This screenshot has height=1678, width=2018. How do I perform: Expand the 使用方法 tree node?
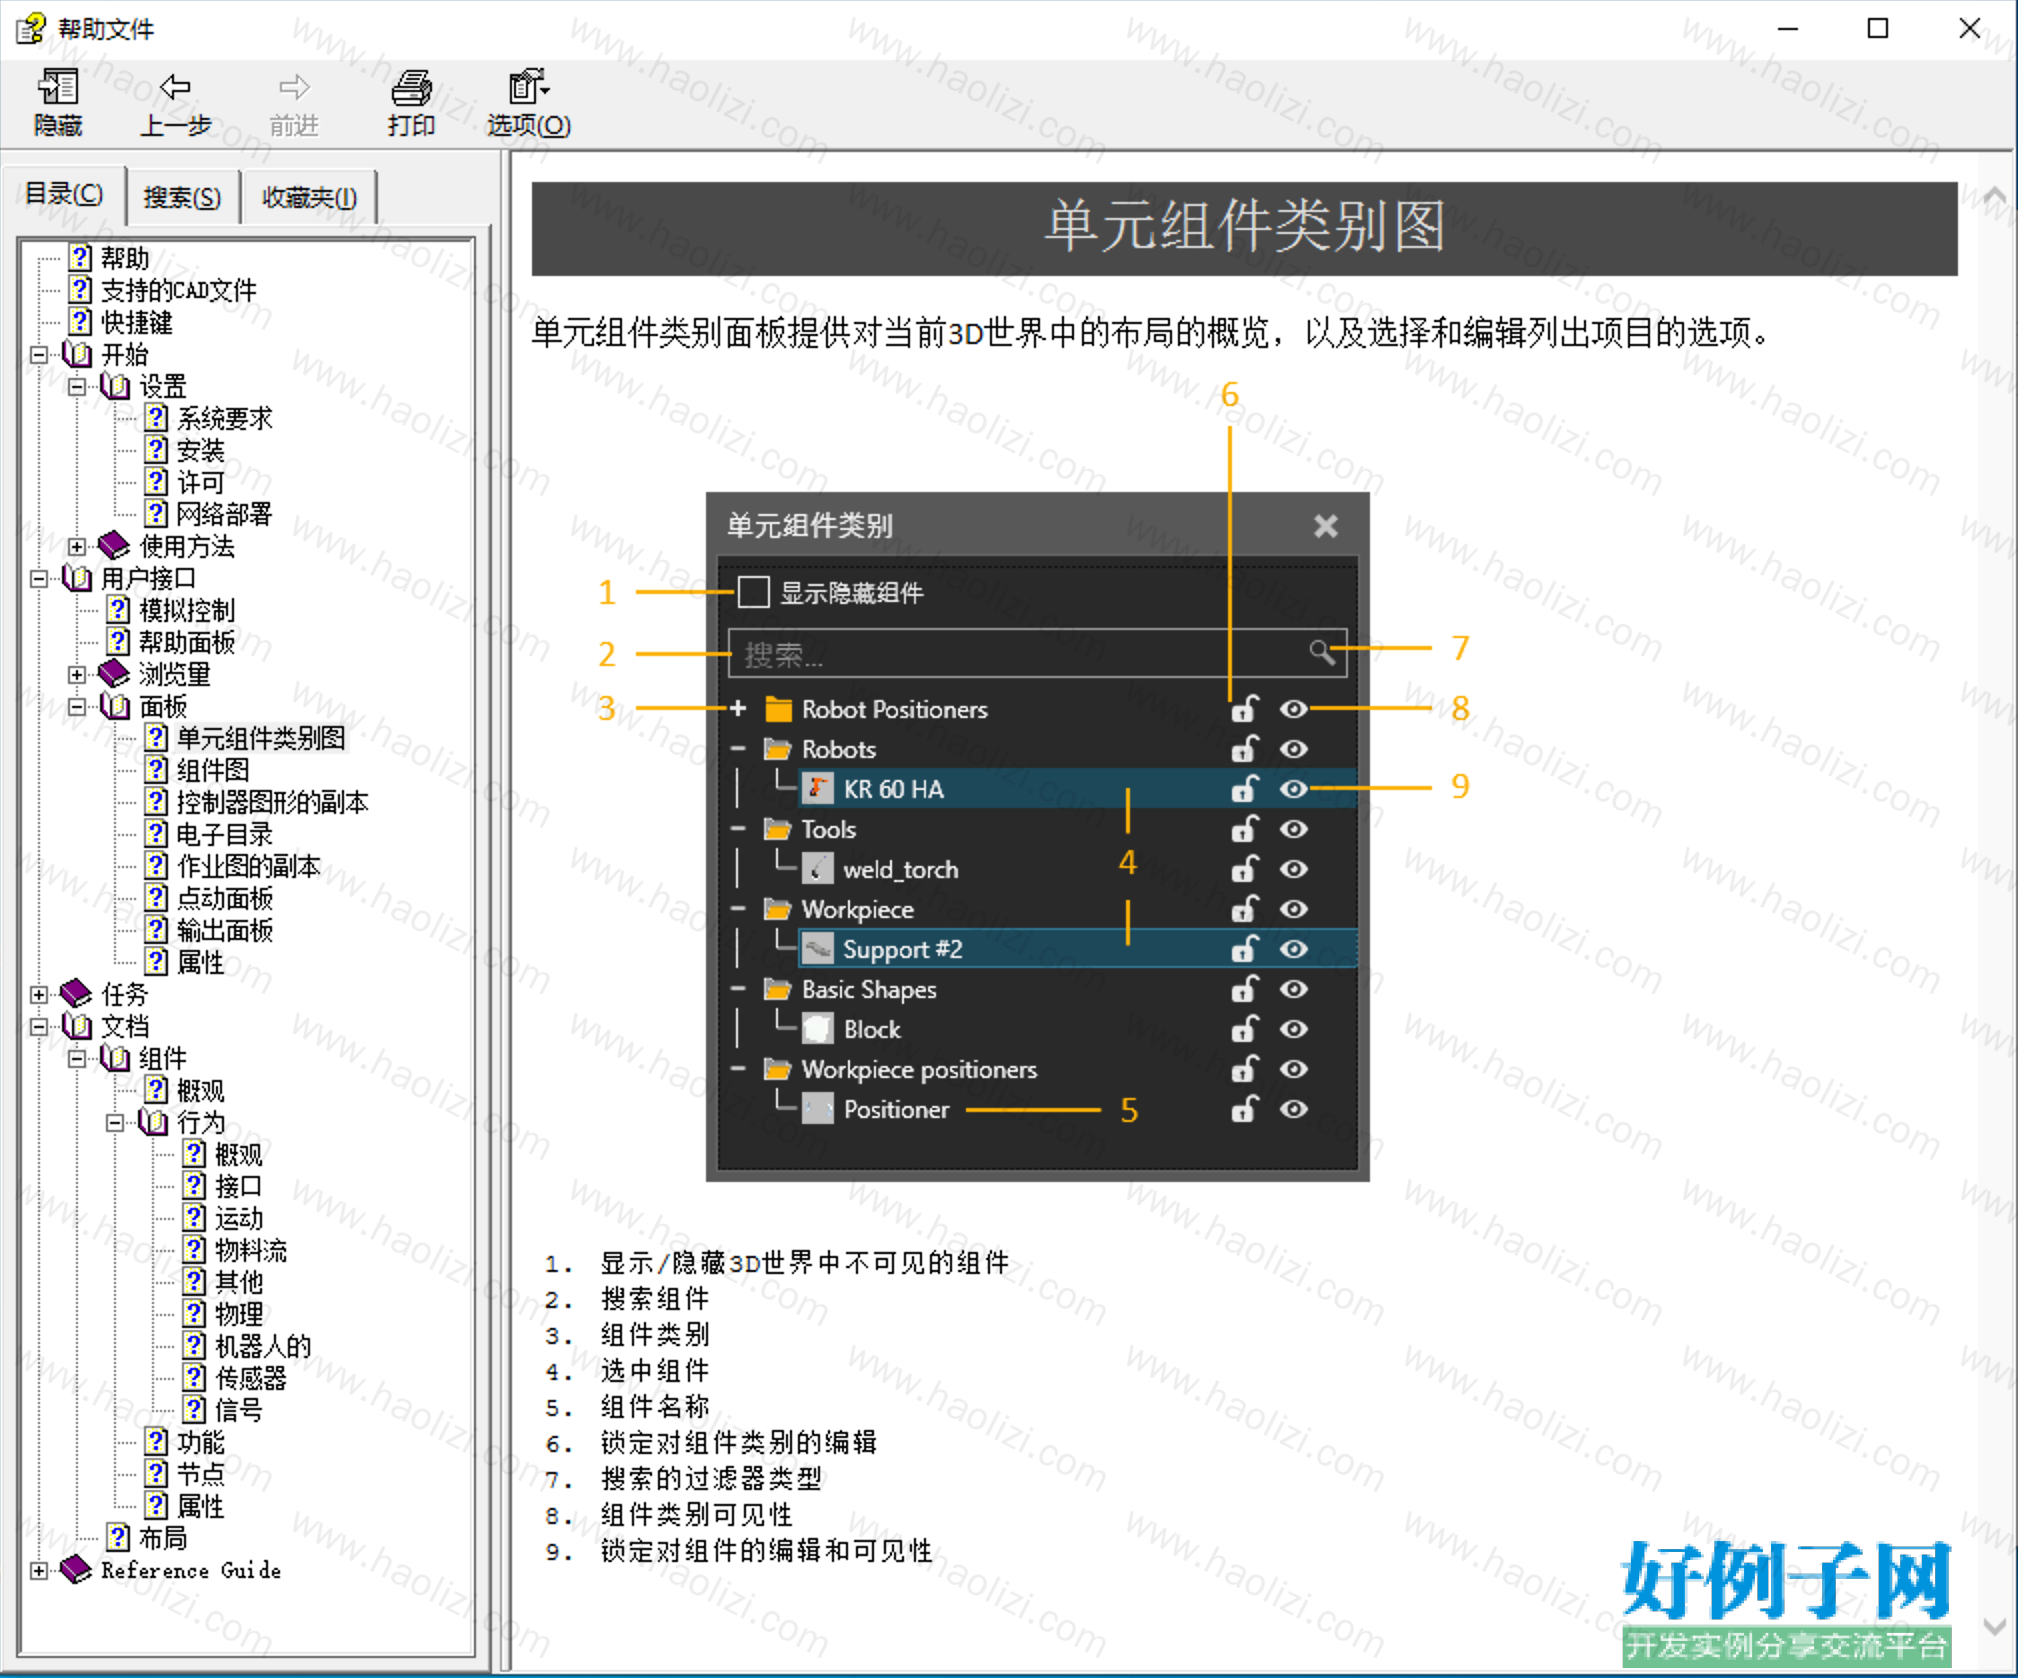(77, 546)
